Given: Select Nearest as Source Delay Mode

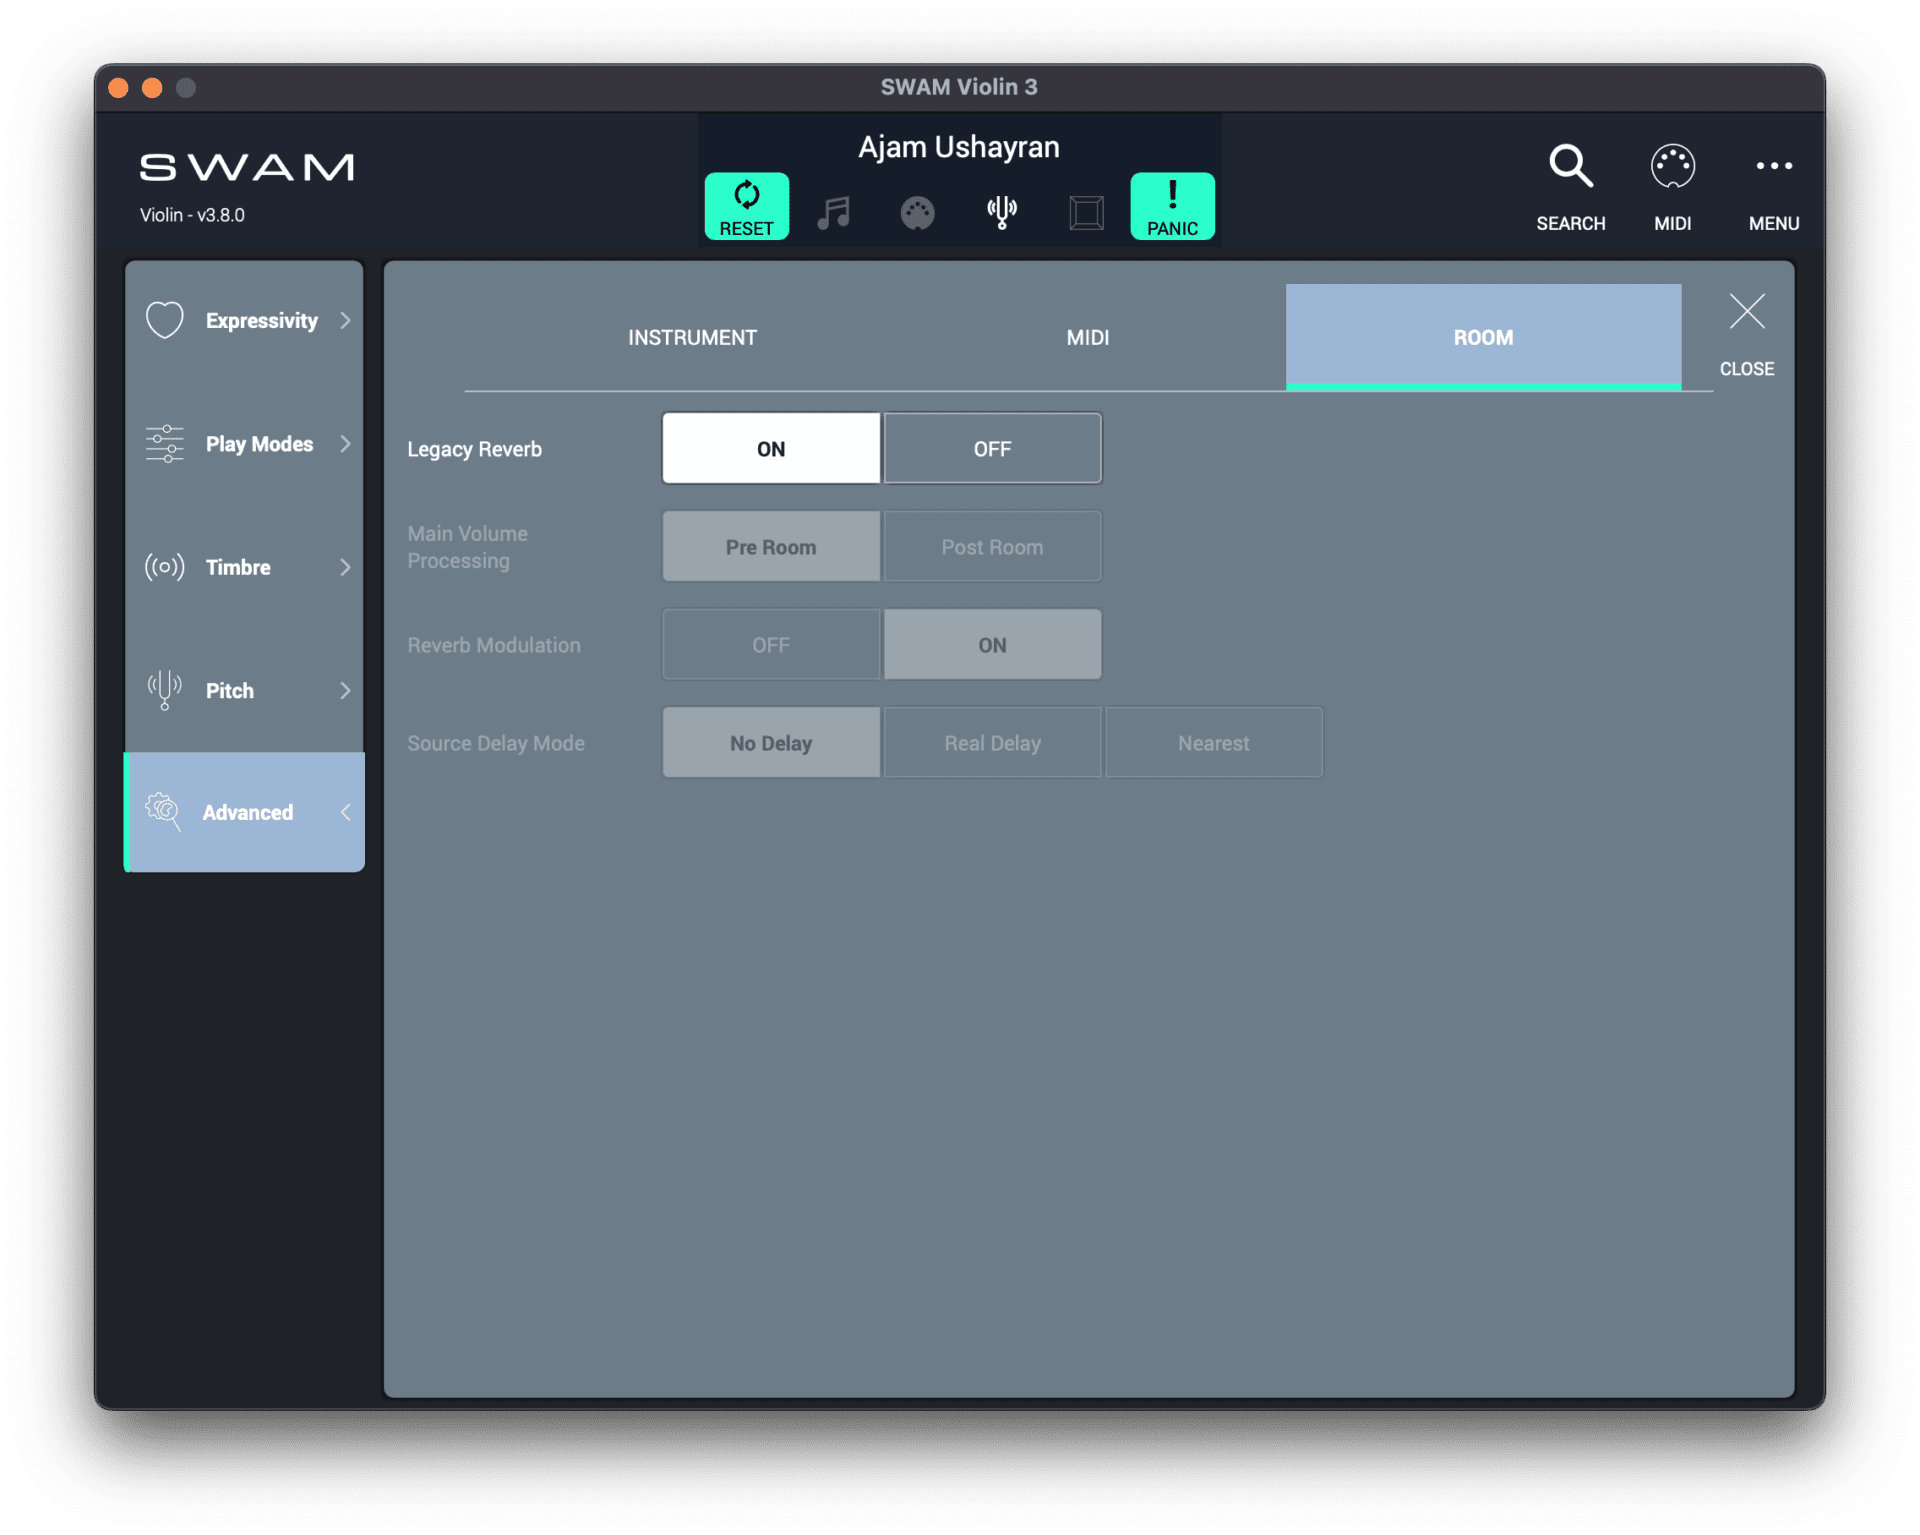Looking at the screenshot, I should (1213, 742).
